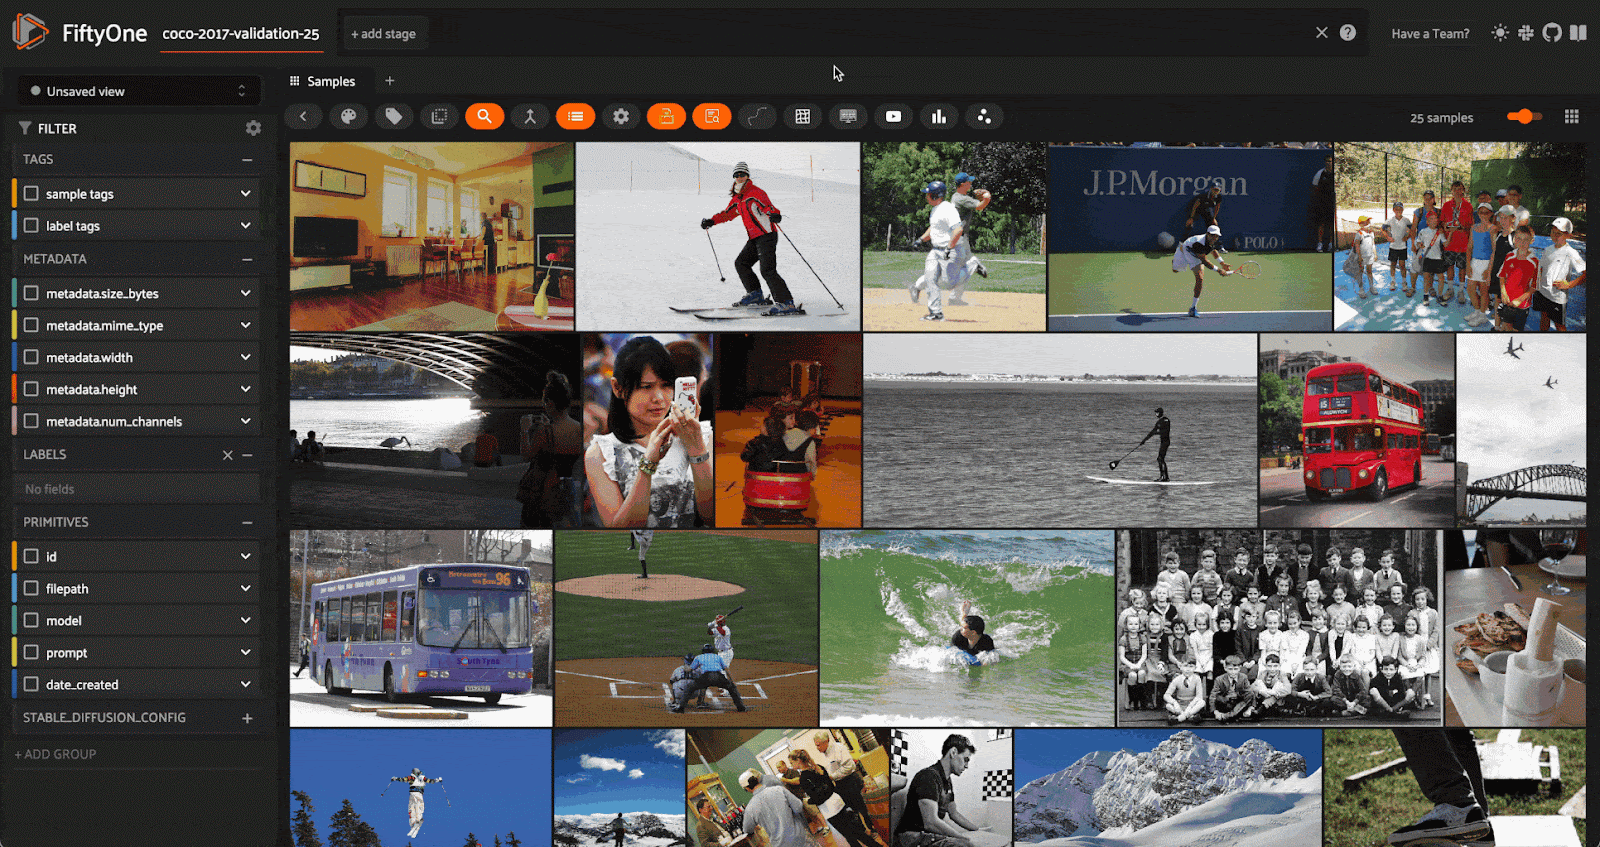Open sidebar filter settings gear
Image resolution: width=1600 pixels, height=847 pixels.
pos(253,128)
